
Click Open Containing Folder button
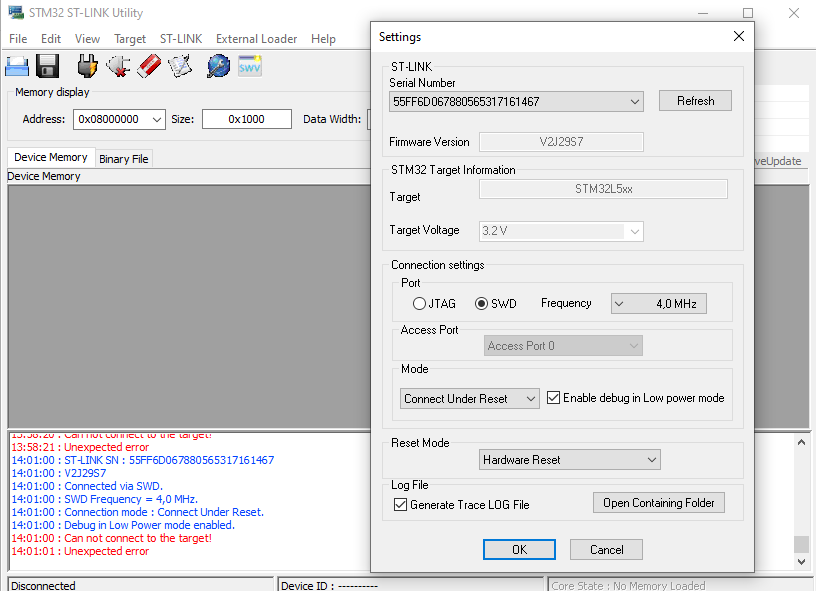tap(659, 503)
